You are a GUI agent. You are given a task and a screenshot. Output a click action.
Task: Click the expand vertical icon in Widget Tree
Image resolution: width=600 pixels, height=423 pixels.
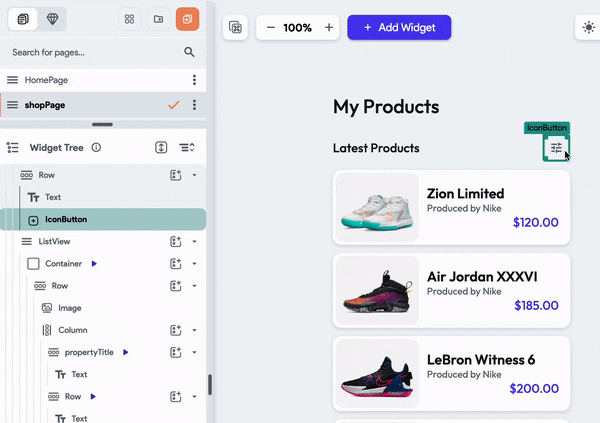click(161, 147)
